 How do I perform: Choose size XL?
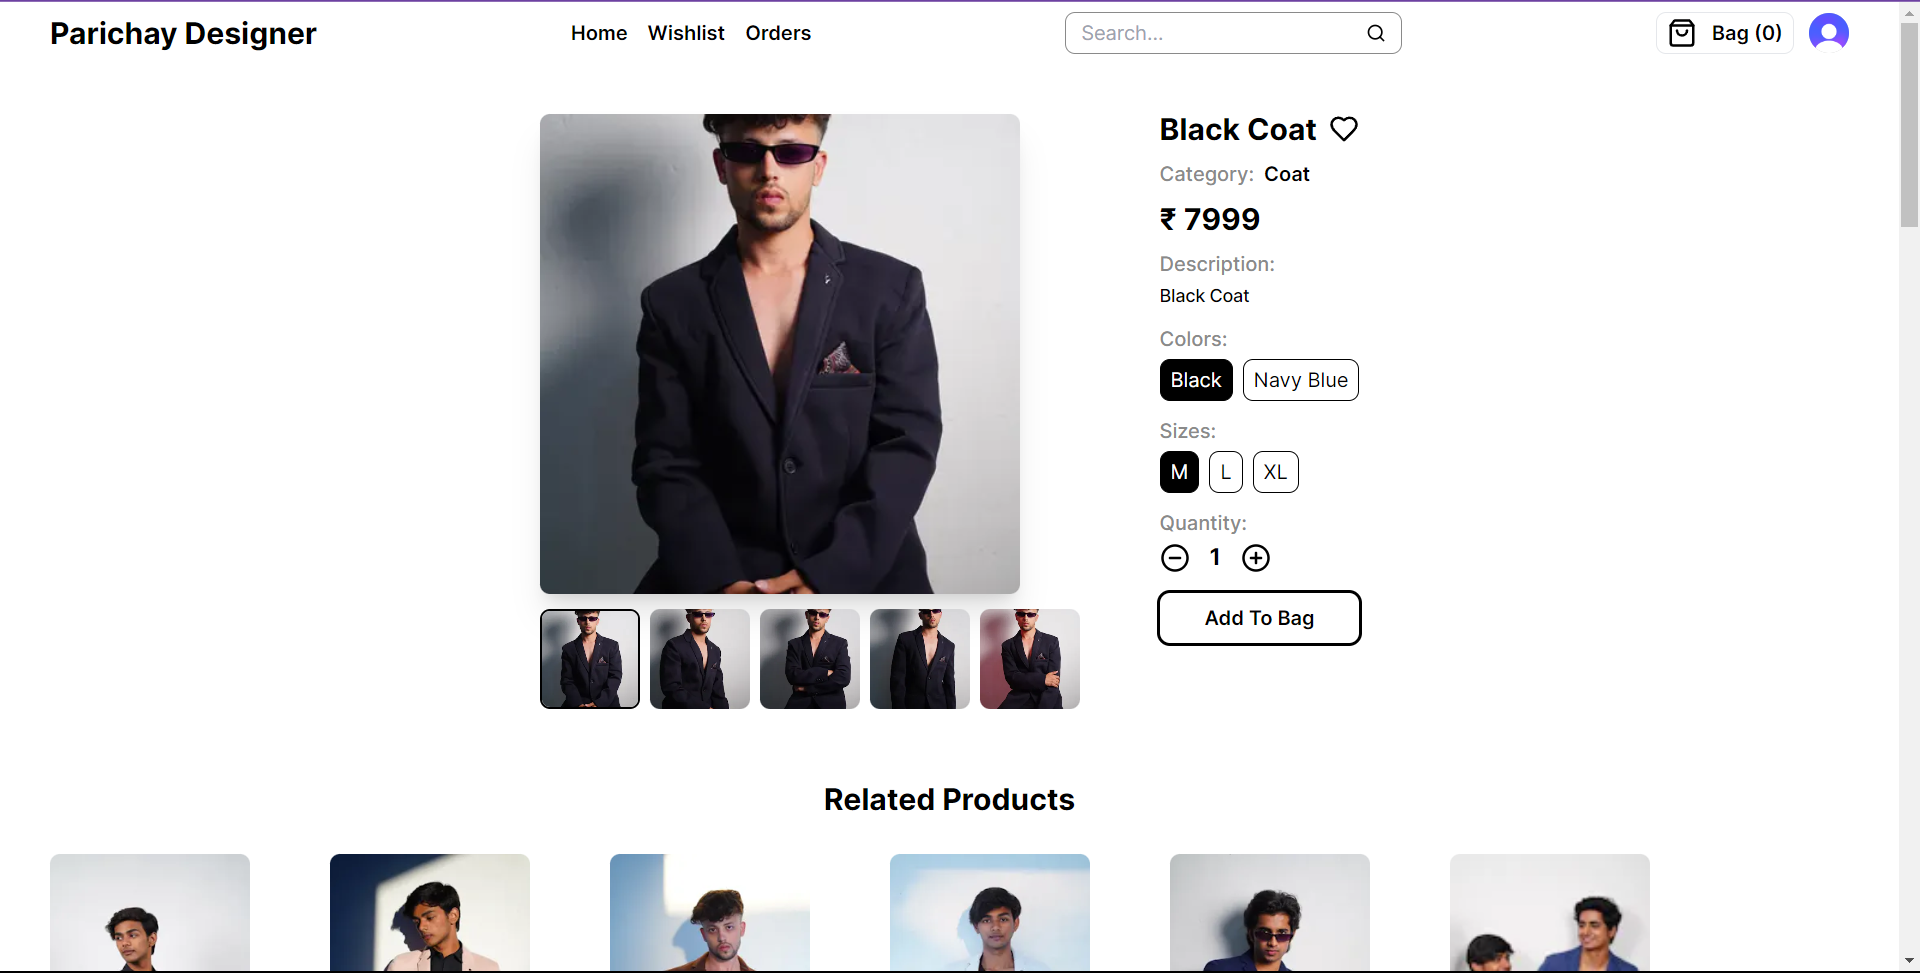coord(1275,472)
